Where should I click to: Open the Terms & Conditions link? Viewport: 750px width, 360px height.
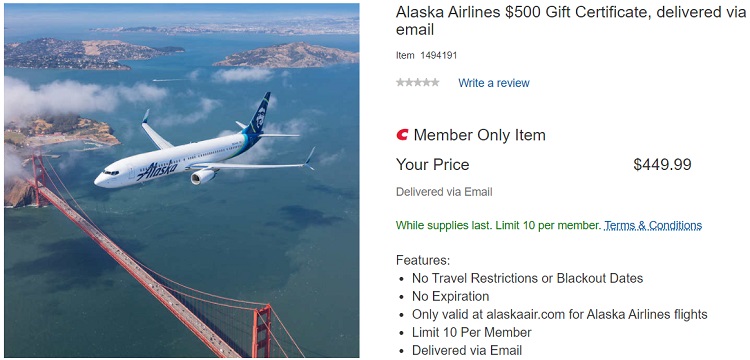(x=653, y=225)
